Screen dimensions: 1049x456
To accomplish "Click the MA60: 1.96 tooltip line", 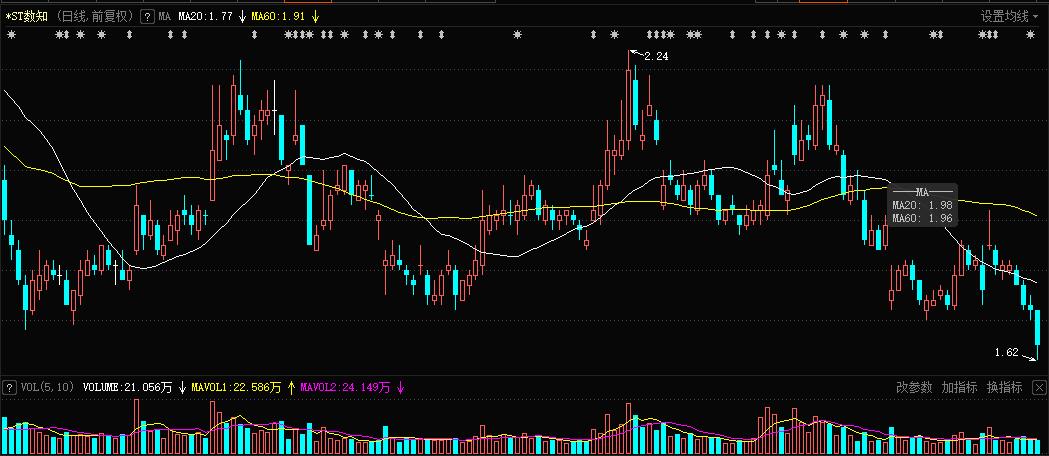I will 923,217.
